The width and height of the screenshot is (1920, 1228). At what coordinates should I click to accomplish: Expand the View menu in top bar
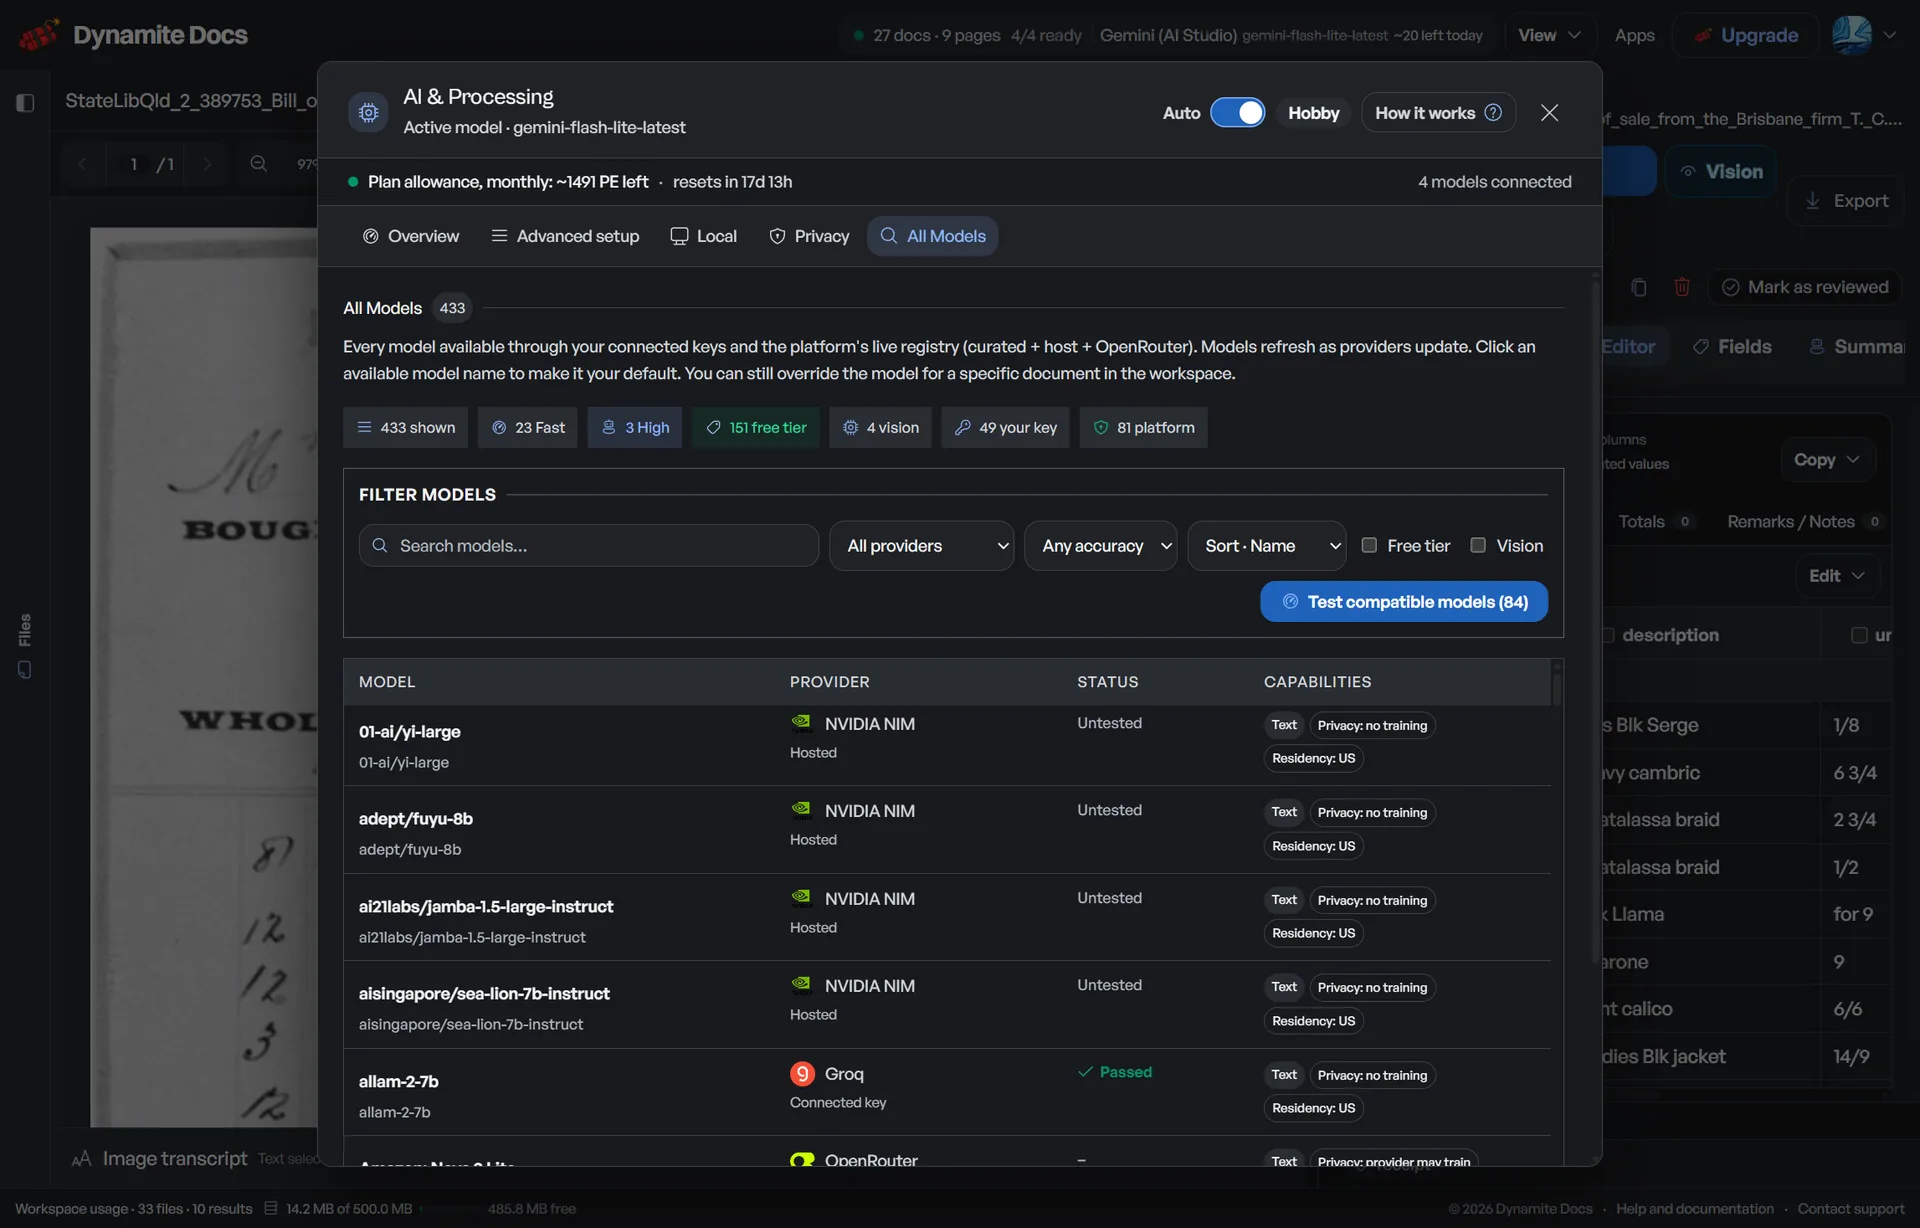[x=1549, y=35]
